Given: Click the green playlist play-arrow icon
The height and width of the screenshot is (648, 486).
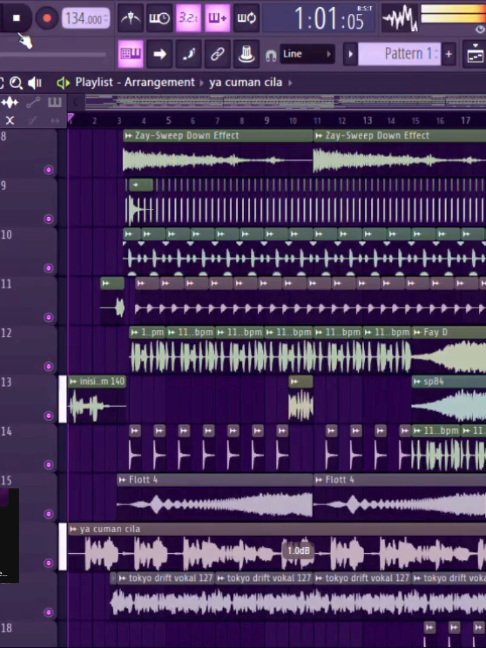Looking at the screenshot, I should [x=63, y=83].
